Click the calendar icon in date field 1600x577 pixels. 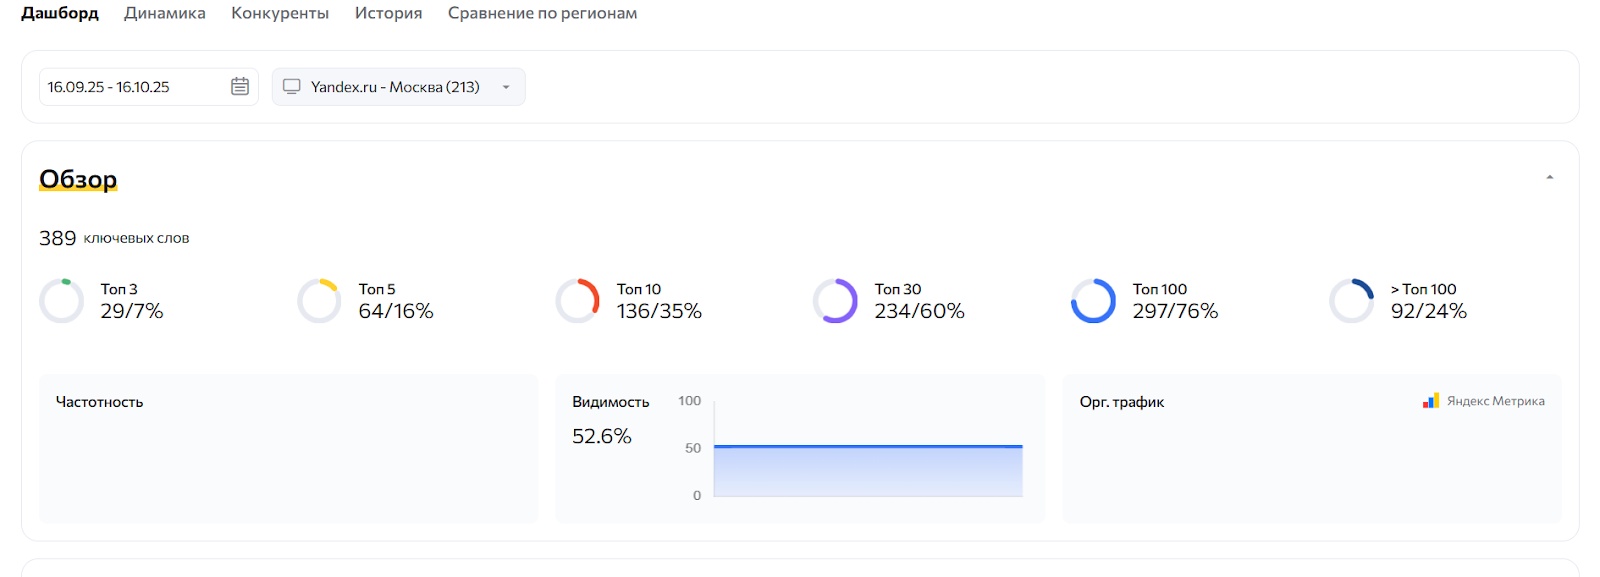(240, 86)
